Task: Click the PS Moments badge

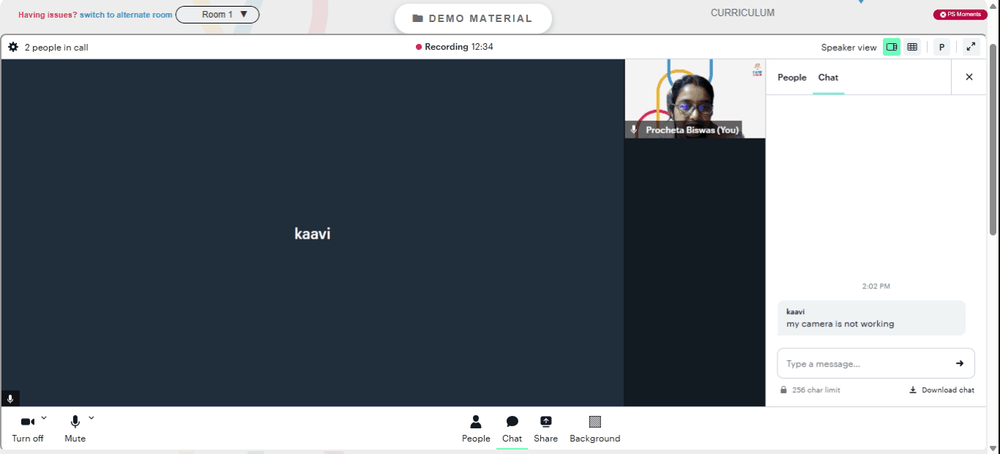Action: pyautogui.click(x=960, y=14)
